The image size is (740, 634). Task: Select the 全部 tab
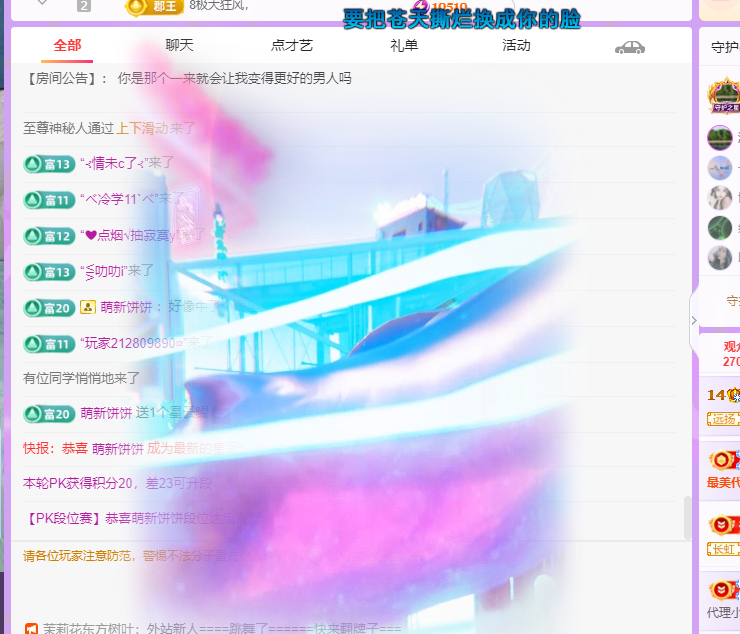[68, 46]
